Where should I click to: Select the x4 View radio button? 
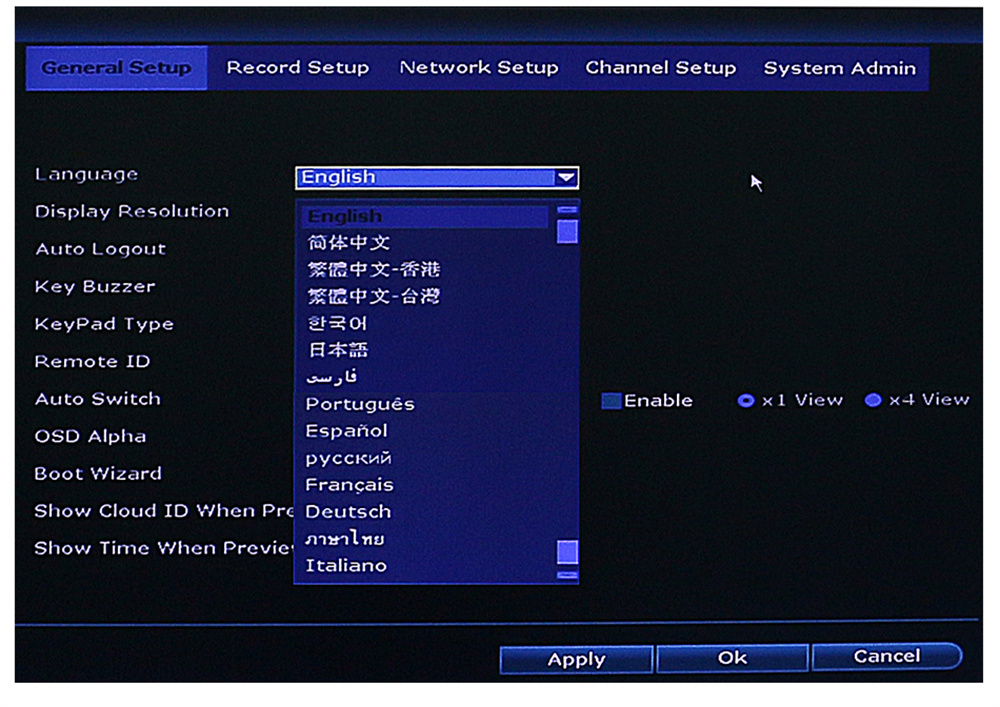point(873,401)
